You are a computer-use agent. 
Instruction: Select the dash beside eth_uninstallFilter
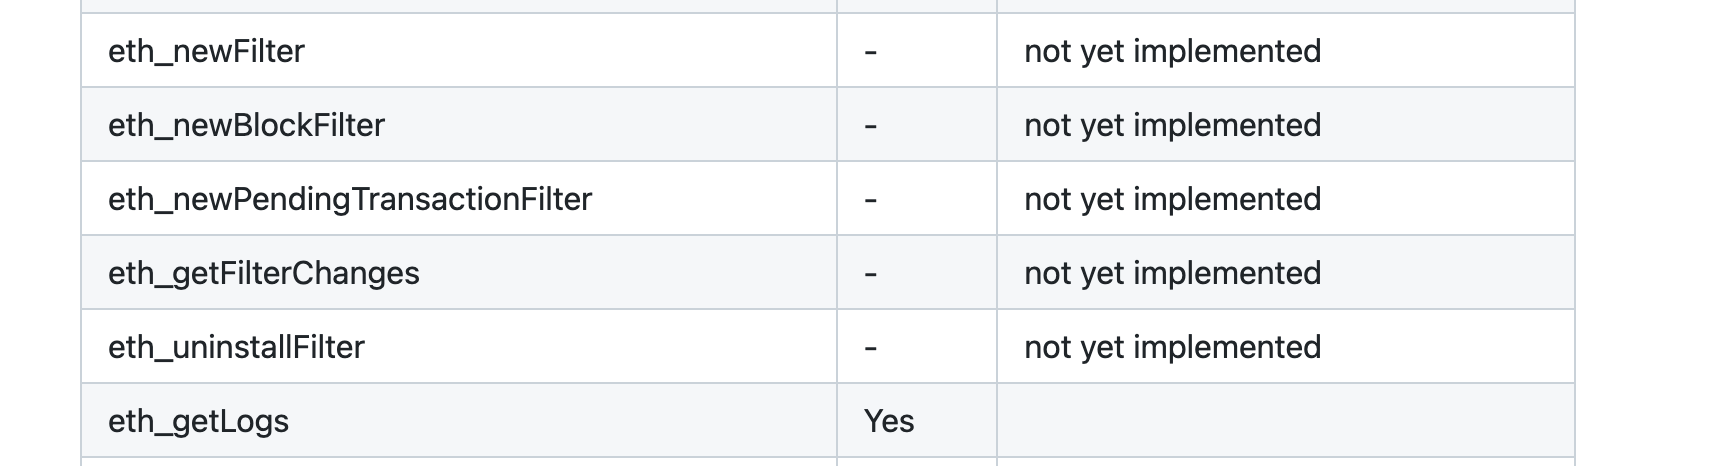coord(870,348)
